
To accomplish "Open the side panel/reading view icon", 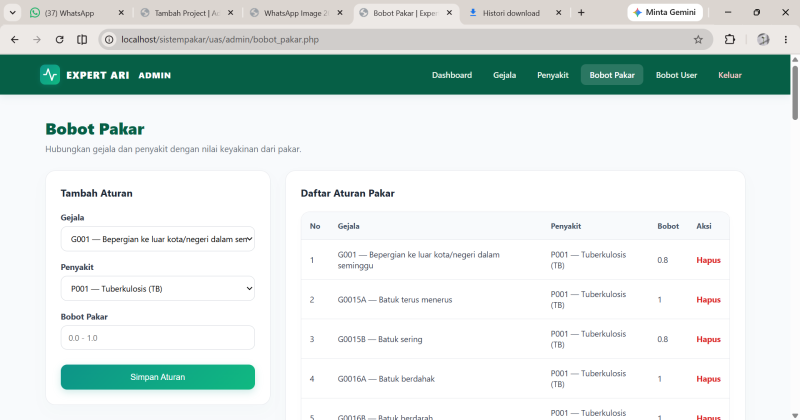I will coord(82,39).
